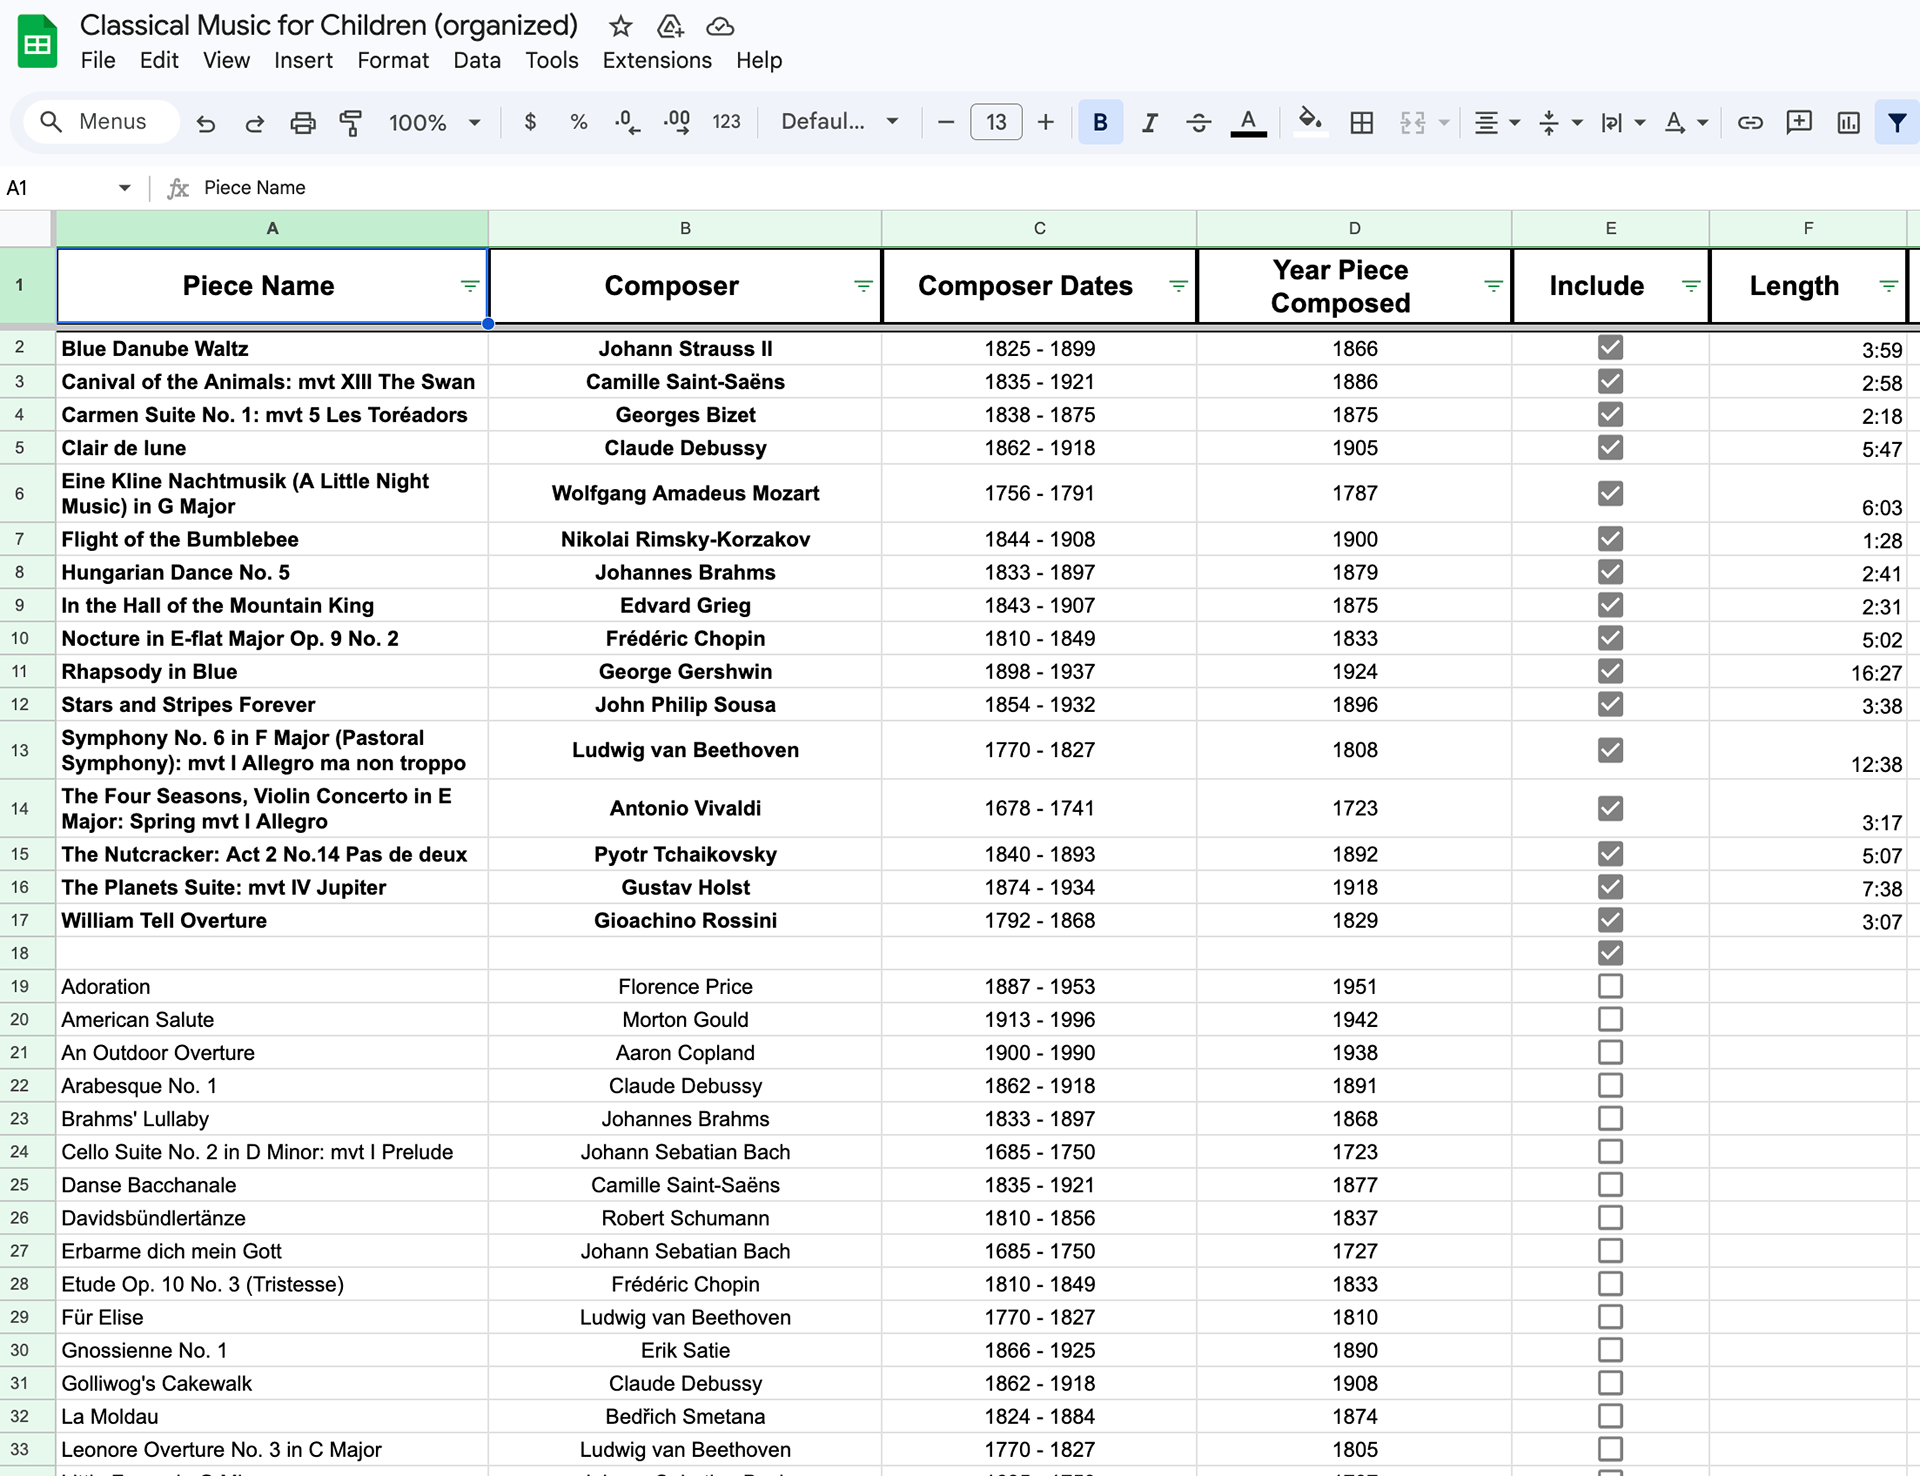Screen dimensions: 1920x1476
Task: Click the Print icon
Action: [x=302, y=122]
